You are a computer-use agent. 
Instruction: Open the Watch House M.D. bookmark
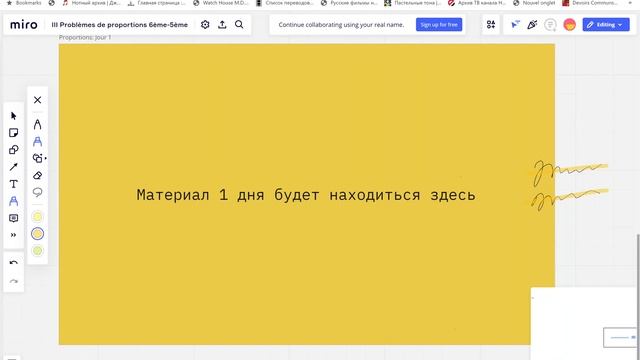click(221, 3)
